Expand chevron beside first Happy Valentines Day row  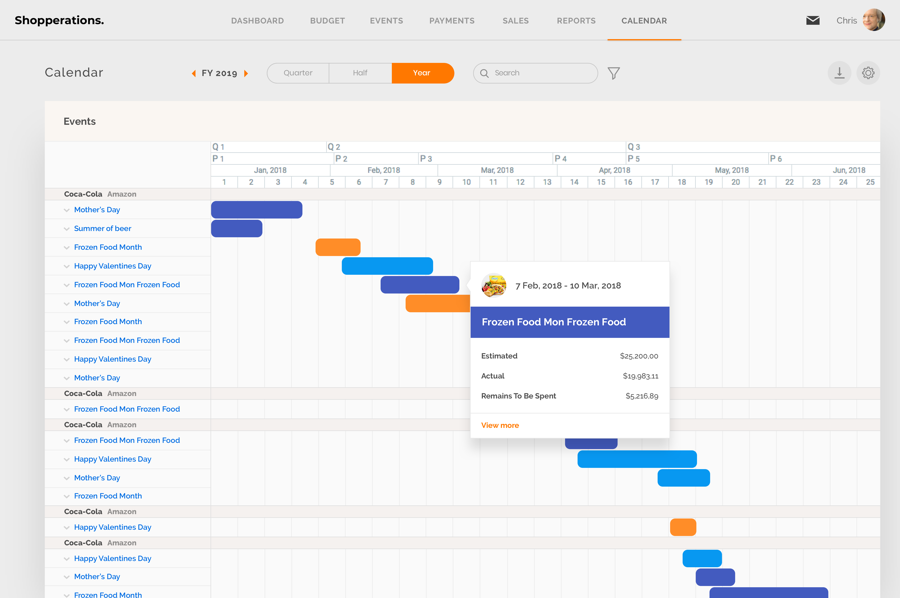67,266
